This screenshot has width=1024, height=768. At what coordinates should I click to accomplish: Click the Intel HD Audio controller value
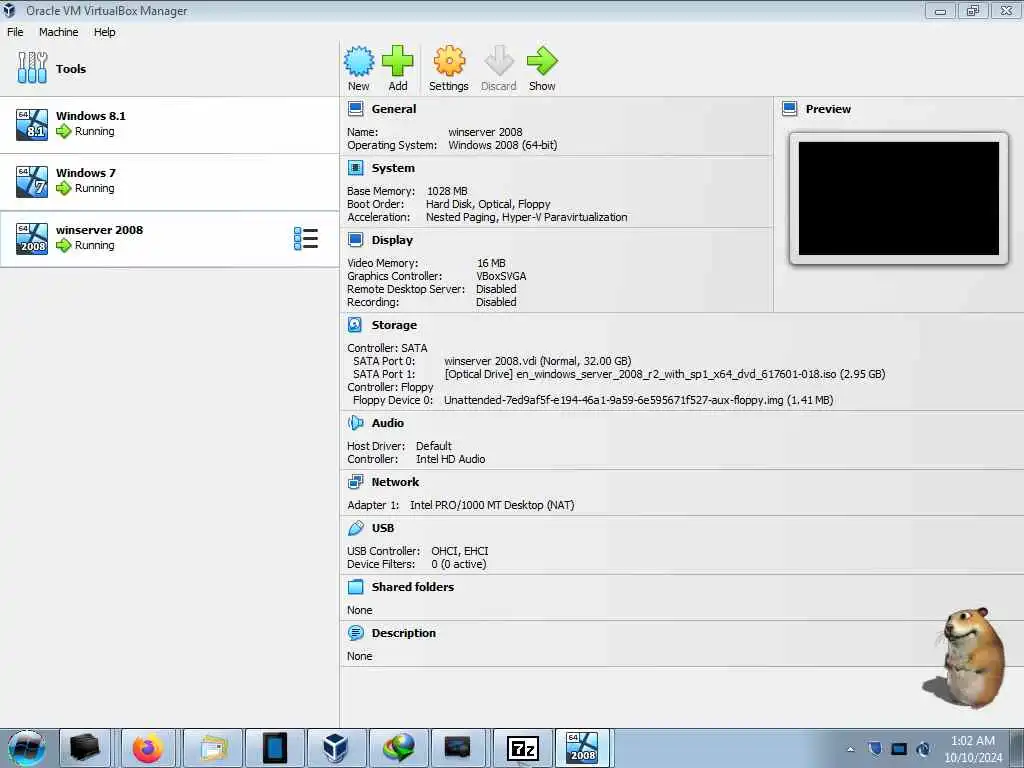click(x=451, y=459)
